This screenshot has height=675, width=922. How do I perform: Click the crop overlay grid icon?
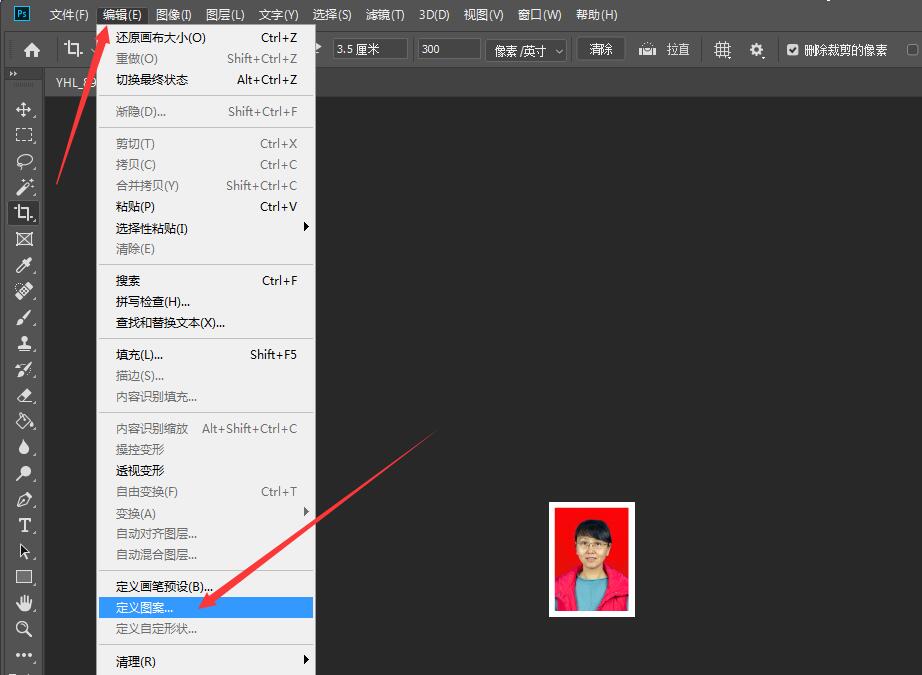click(x=722, y=49)
